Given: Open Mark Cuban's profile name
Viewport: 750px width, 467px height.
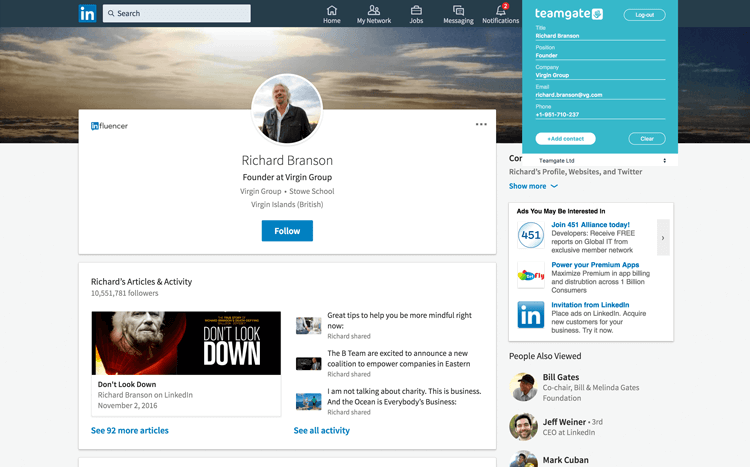Looking at the screenshot, I should (x=565, y=460).
